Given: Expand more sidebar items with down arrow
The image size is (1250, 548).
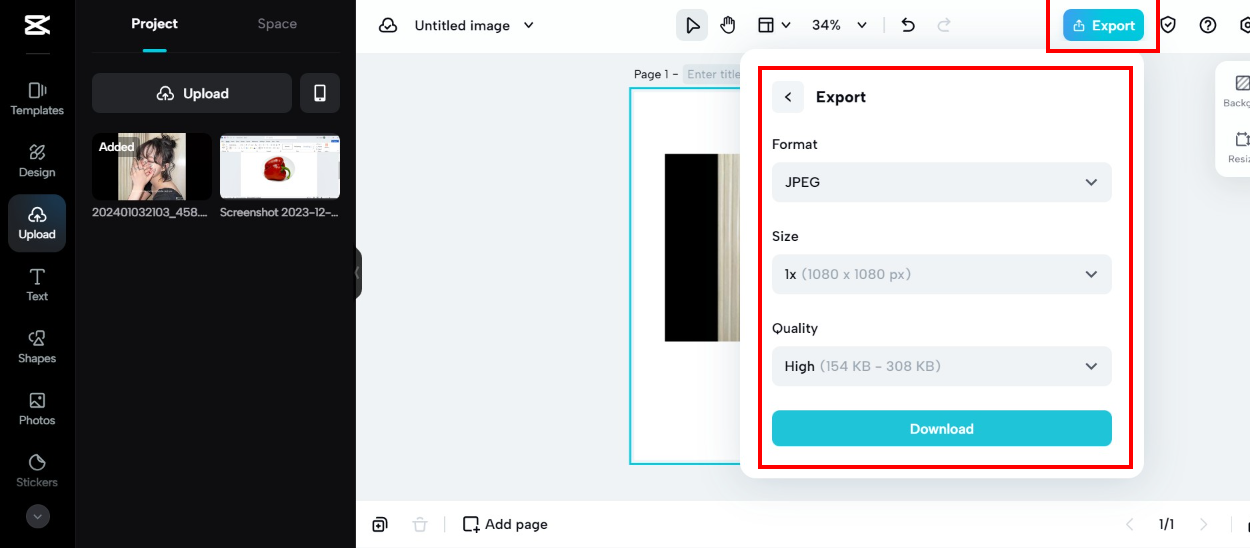Looking at the screenshot, I should [37, 517].
